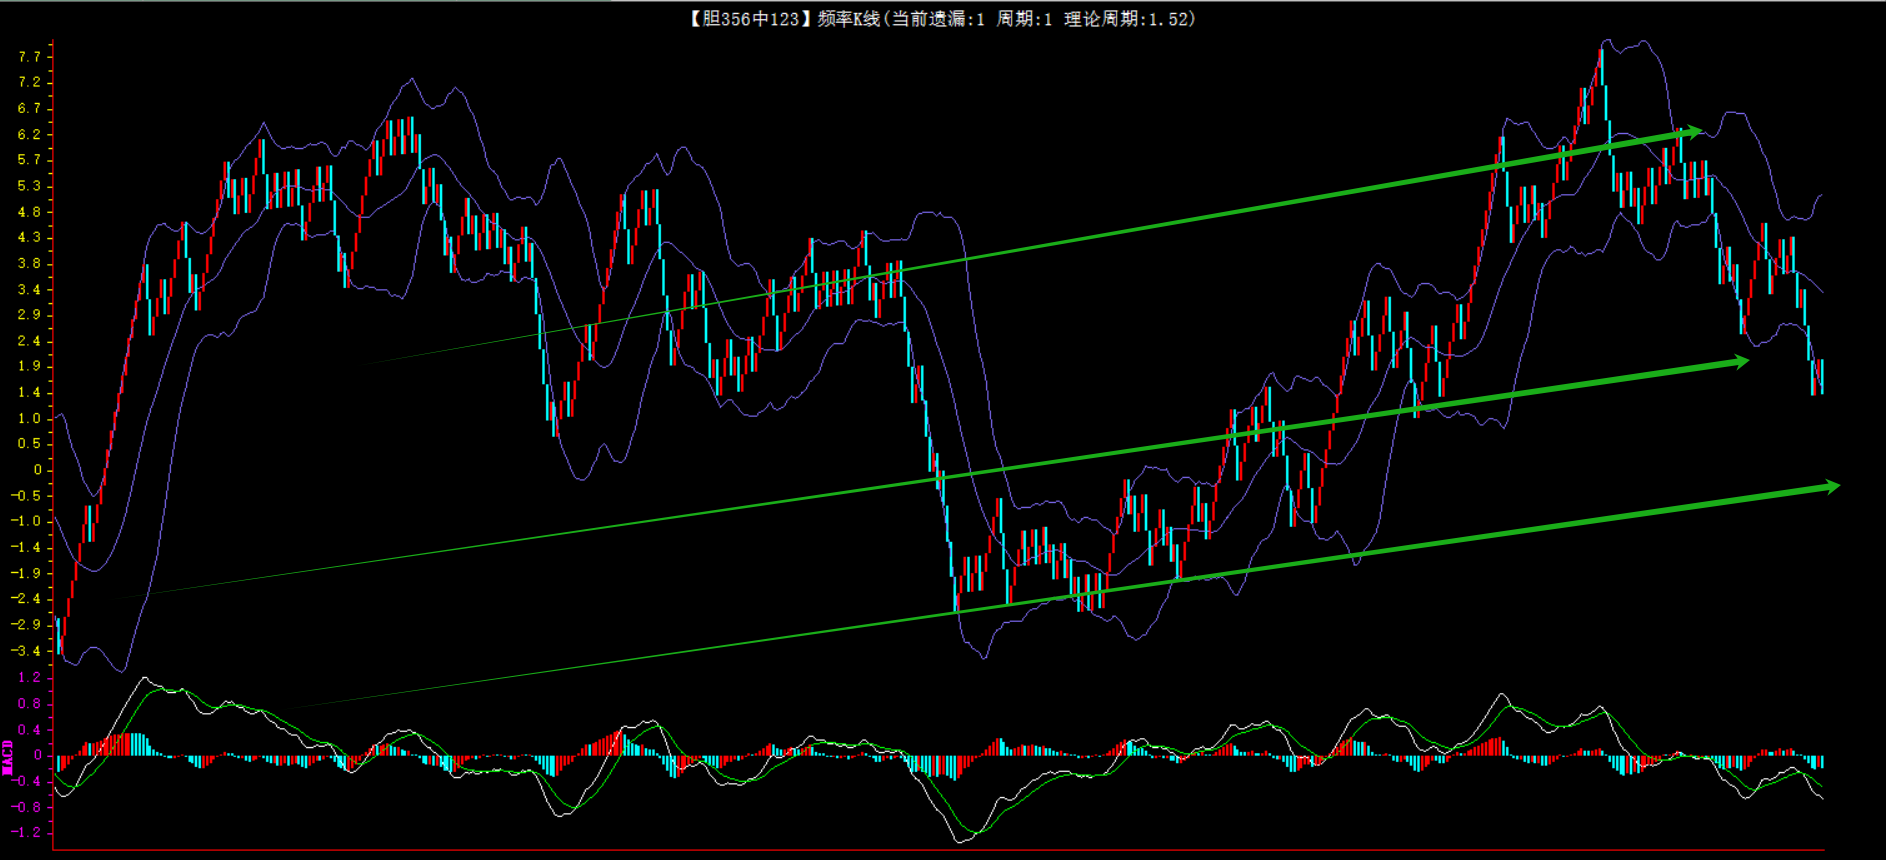
Task: Click the 4.8 price axis label
Action: coord(29,212)
